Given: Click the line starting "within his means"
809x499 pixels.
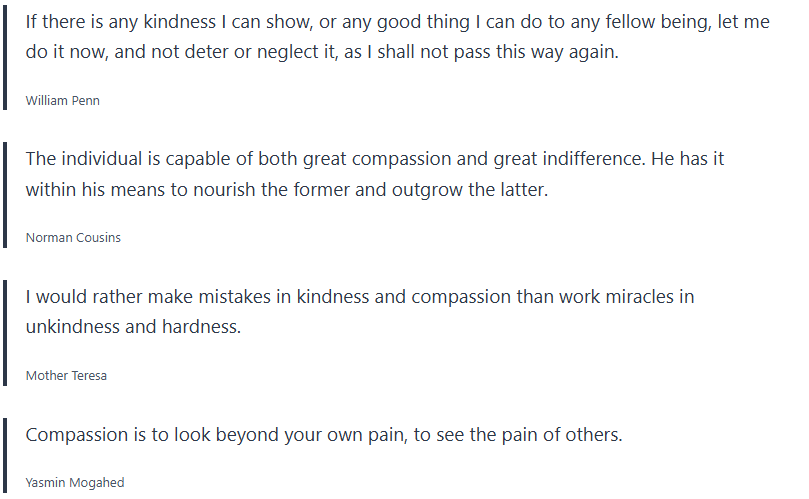Looking at the screenshot, I should coord(287,189).
